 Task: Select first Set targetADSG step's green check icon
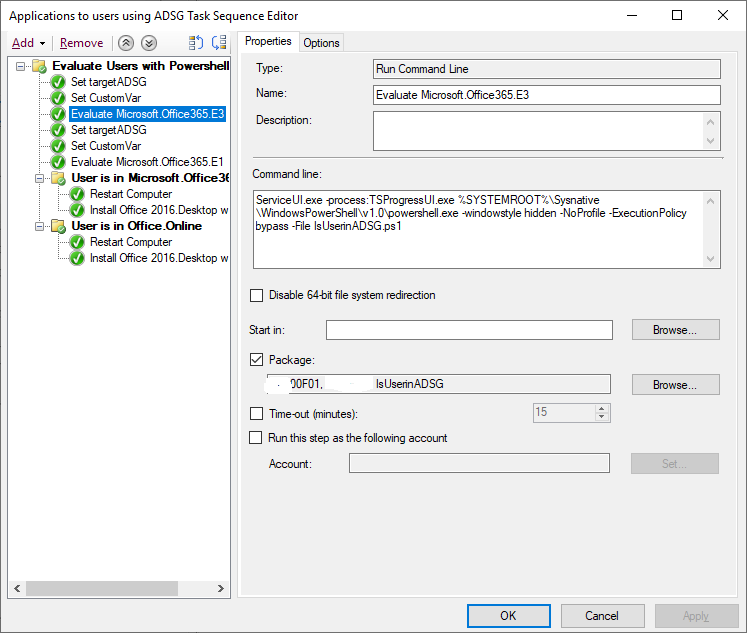pos(58,82)
